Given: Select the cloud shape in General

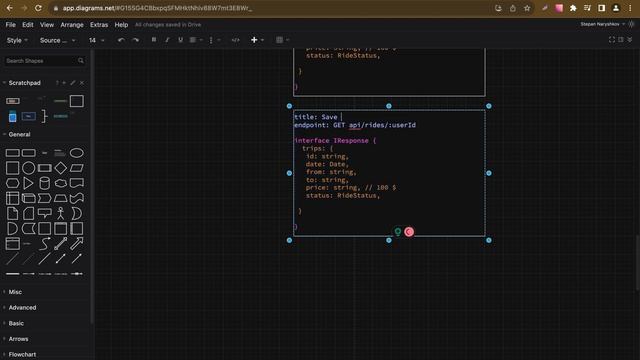Looking at the screenshot, I should click(60, 183).
